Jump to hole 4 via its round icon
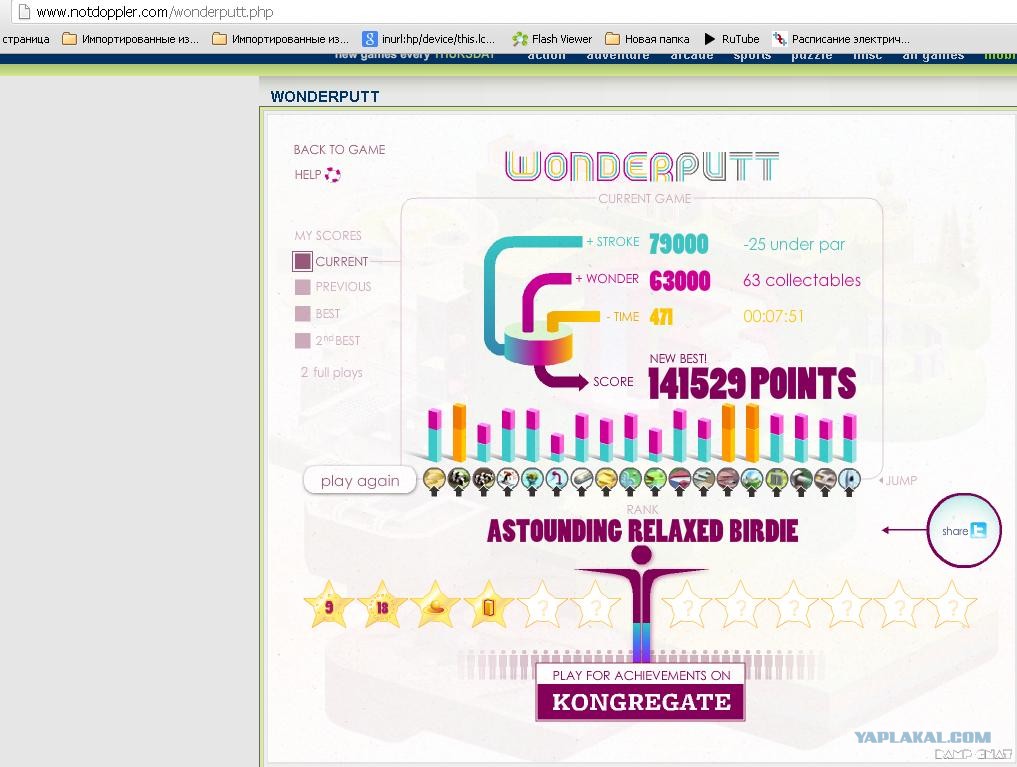Image resolution: width=1017 pixels, height=767 pixels. [x=508, y=479]
